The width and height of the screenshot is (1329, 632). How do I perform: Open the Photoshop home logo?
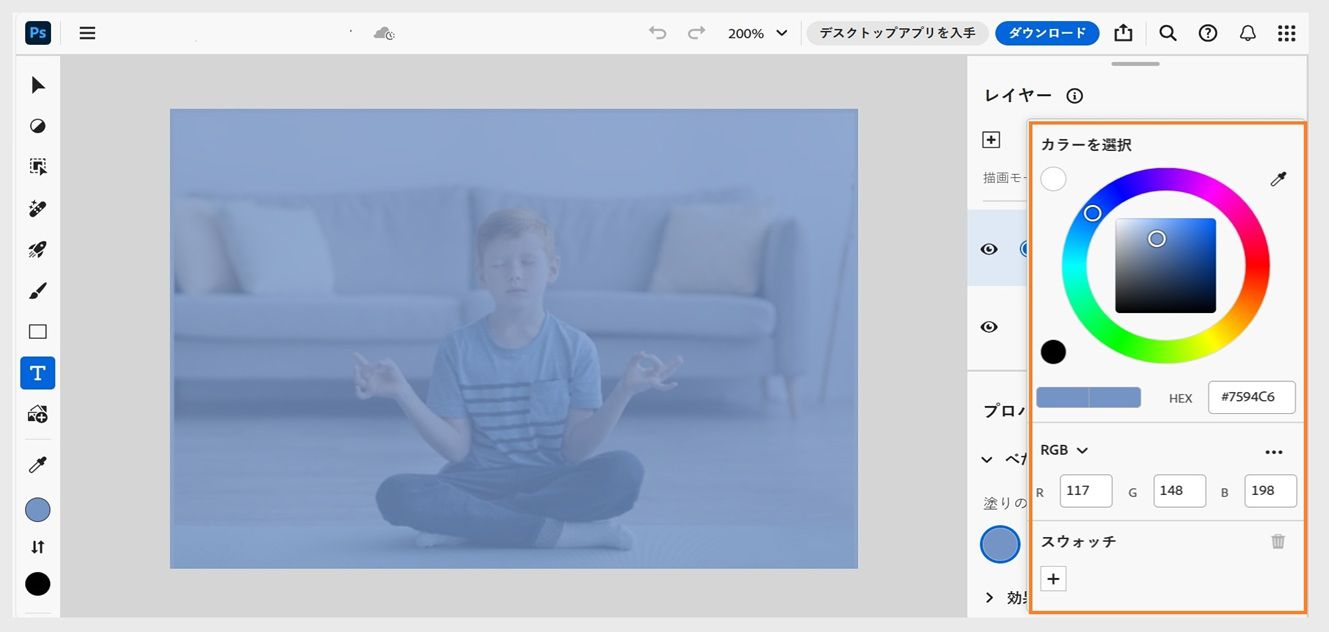[x=38, y=33]
